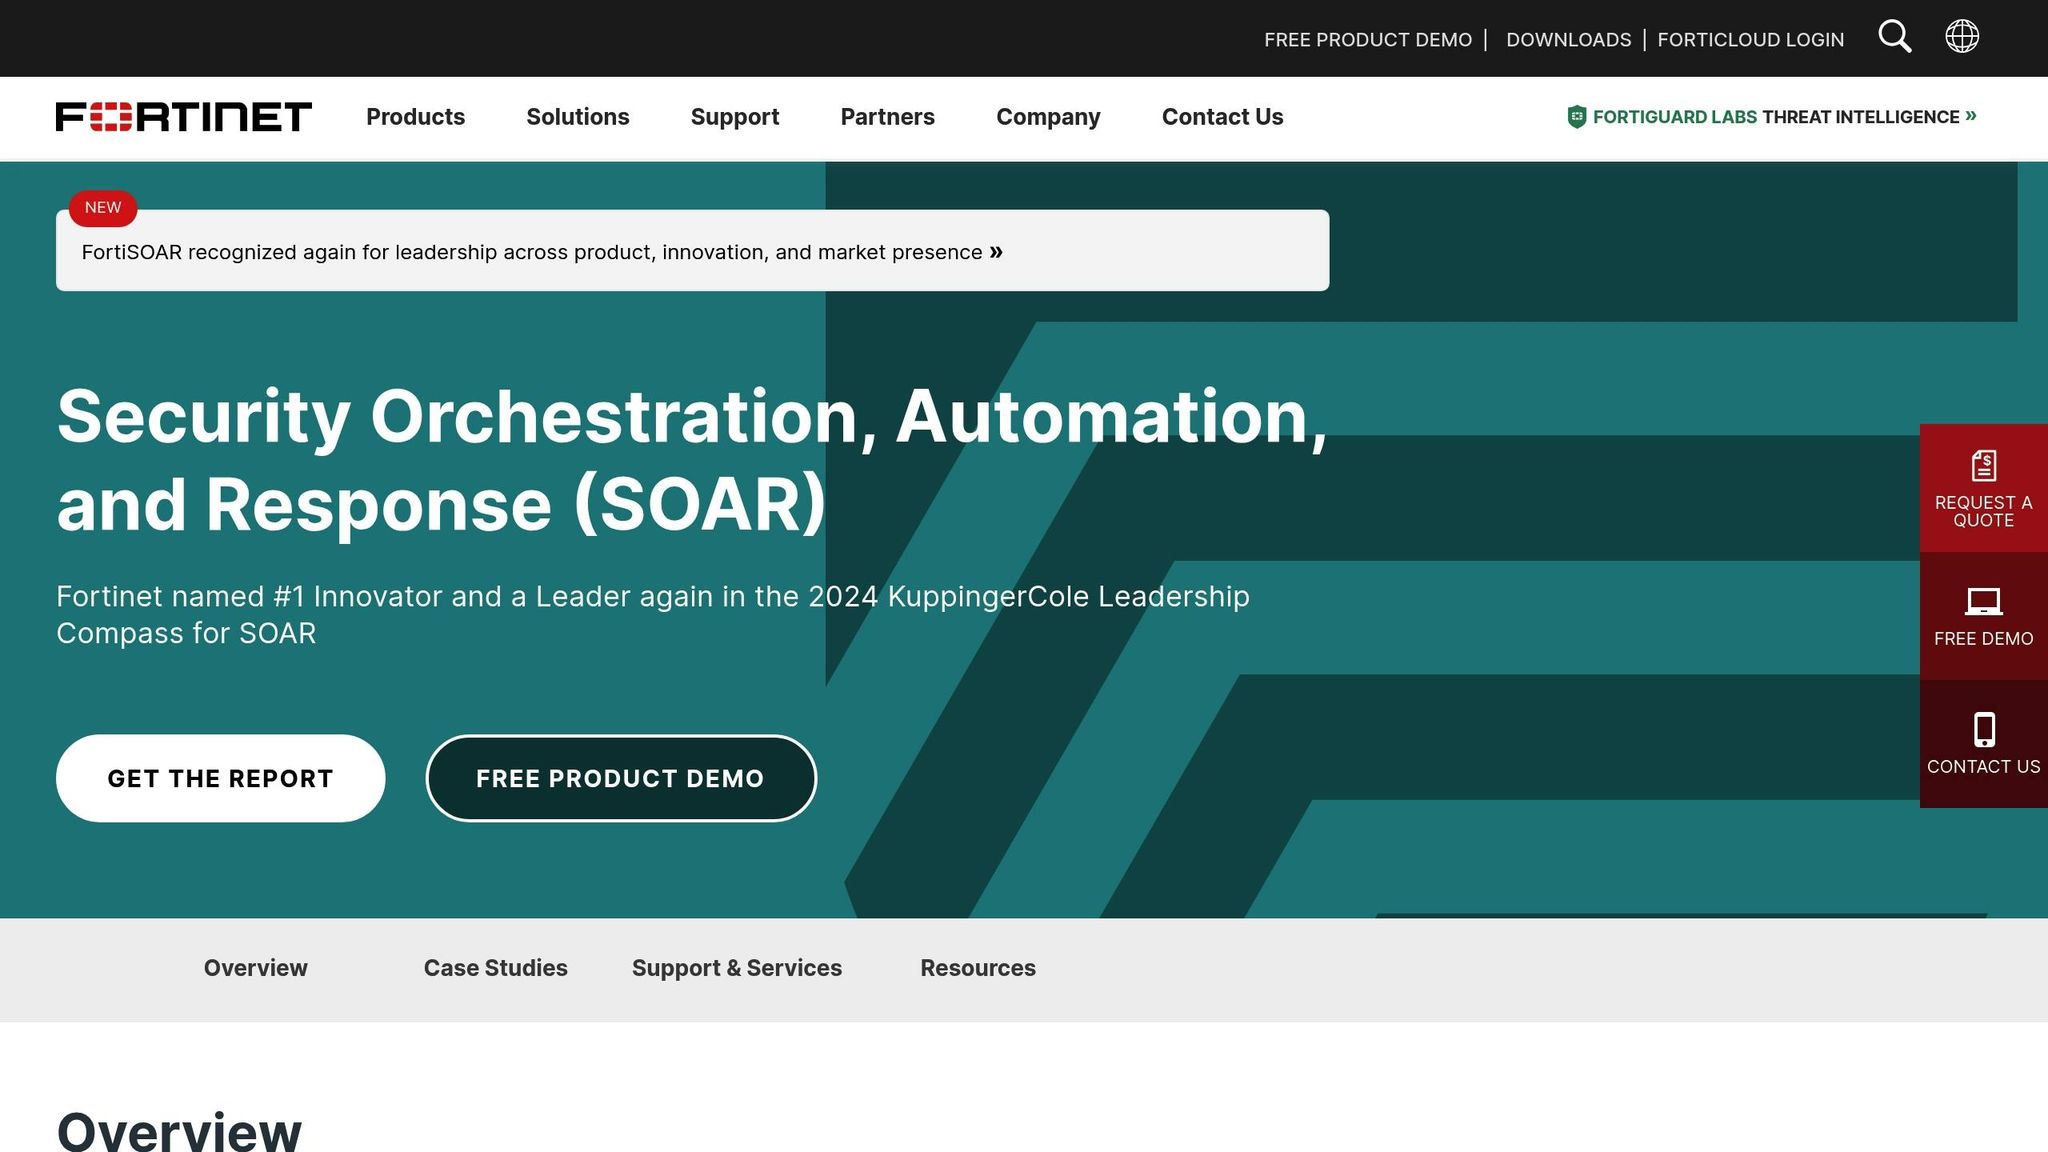2048x1152 pixels.
Task: Open the Company menu
Action: (x=1047, y=117)
